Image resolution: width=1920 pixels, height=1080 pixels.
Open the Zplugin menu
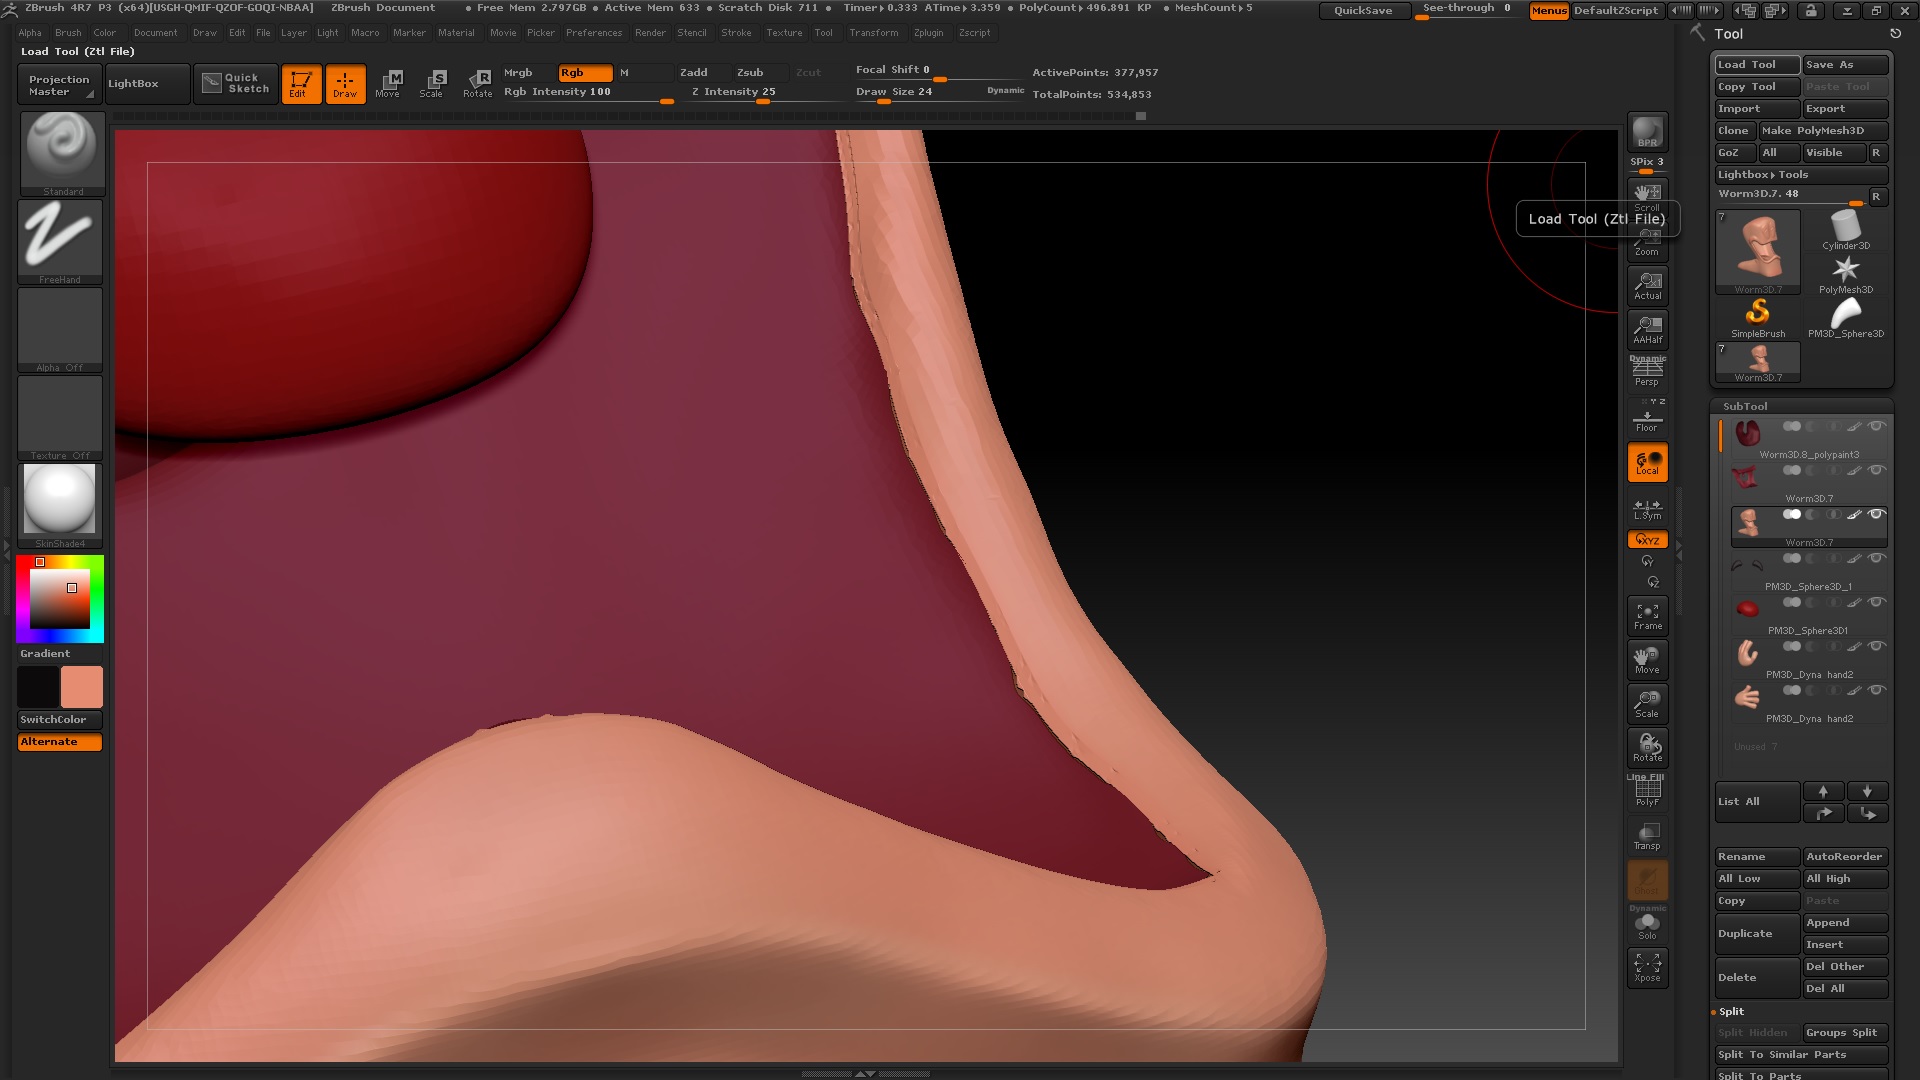[x=928, y=33]
